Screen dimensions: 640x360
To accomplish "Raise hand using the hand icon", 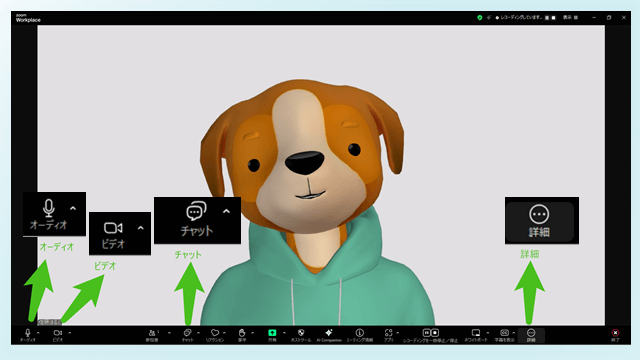I will [242, 333].
